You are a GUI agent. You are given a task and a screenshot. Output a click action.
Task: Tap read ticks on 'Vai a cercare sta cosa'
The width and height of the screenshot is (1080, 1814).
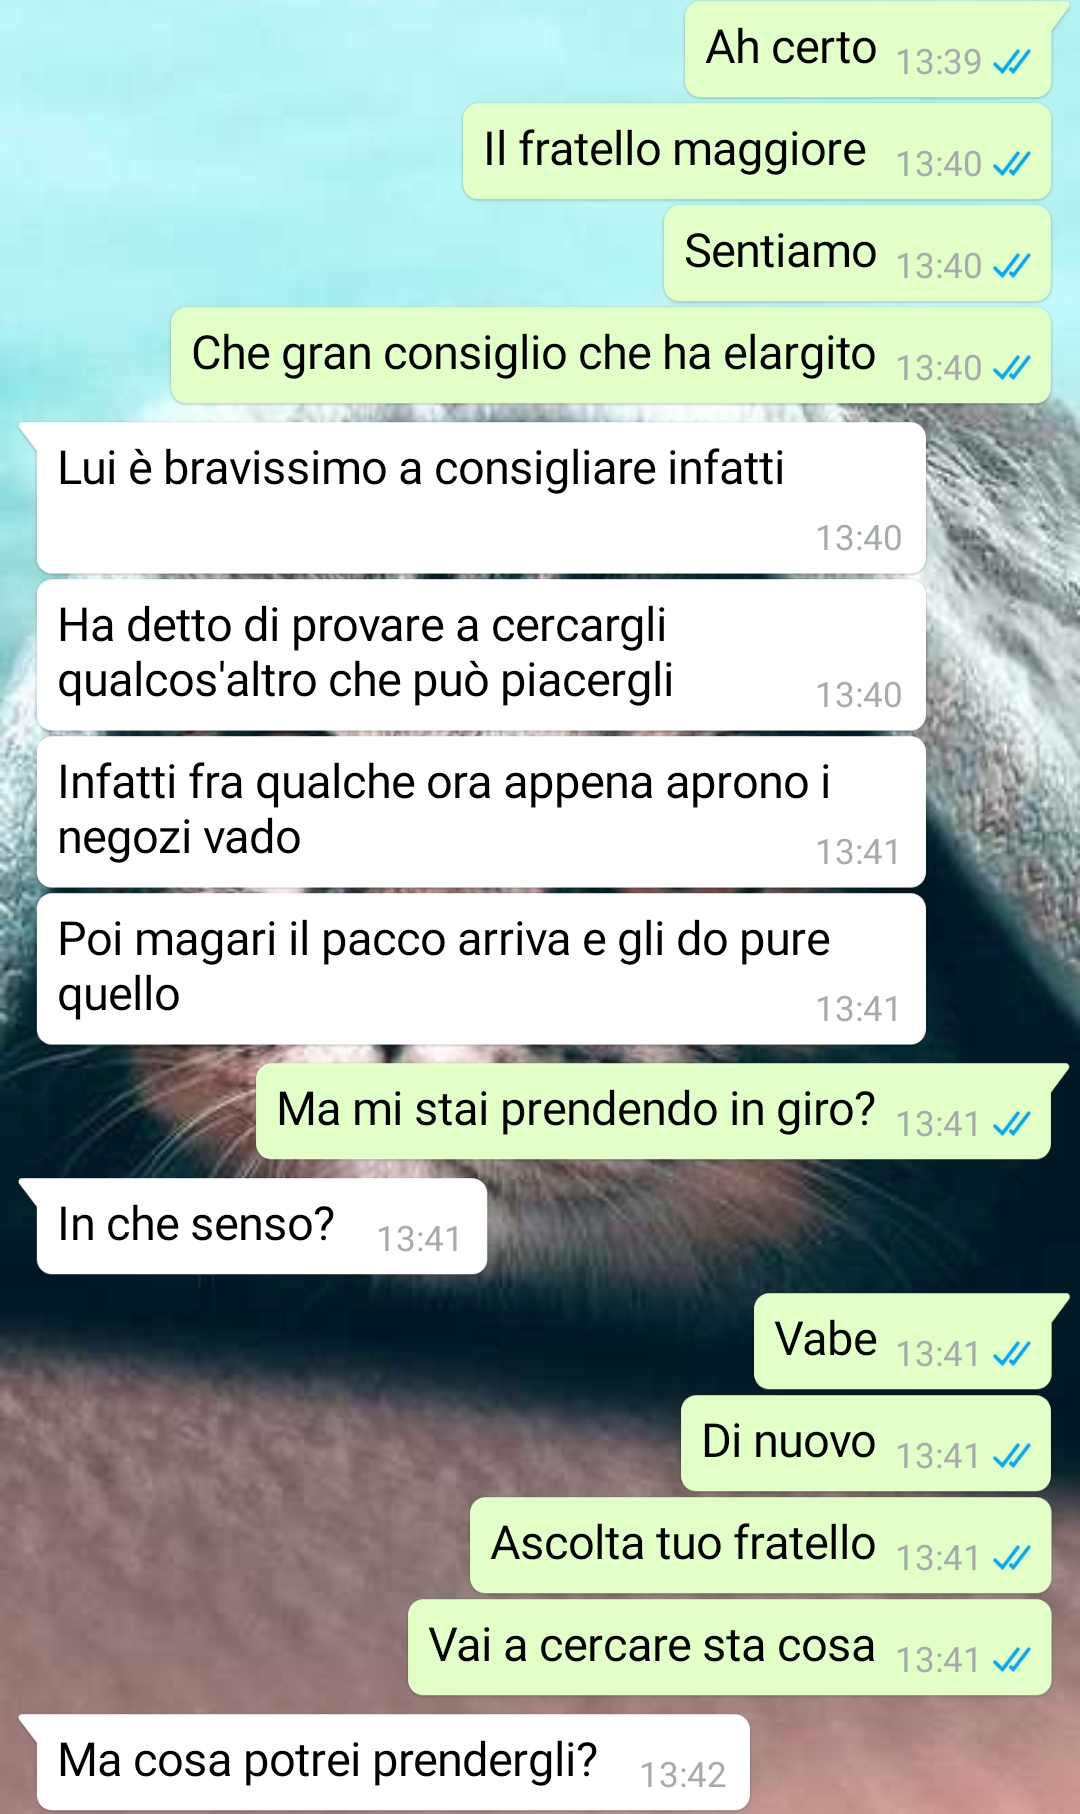coord(1011,1660)
